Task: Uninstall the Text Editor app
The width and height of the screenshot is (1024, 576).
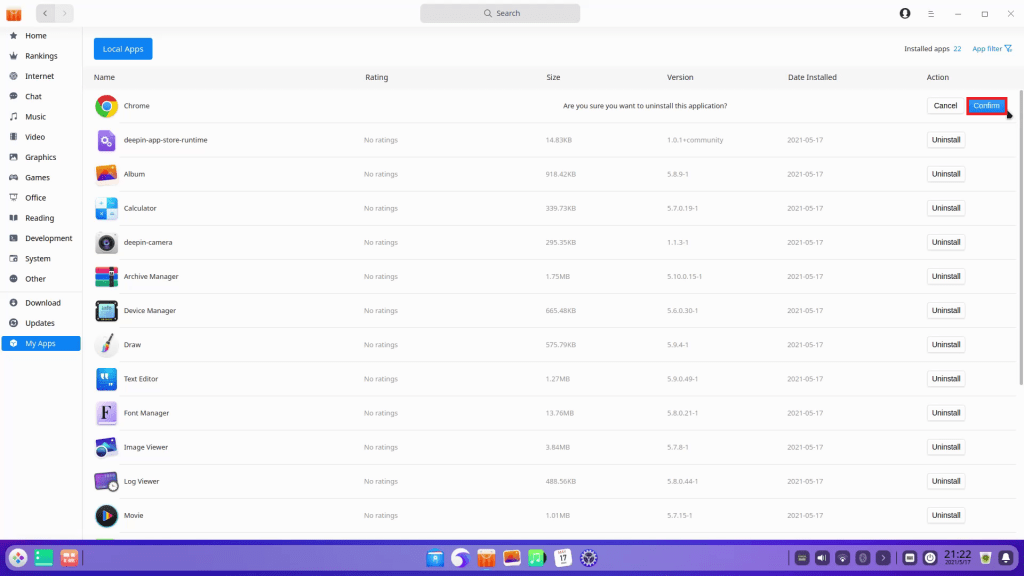Action: (945, 379)
